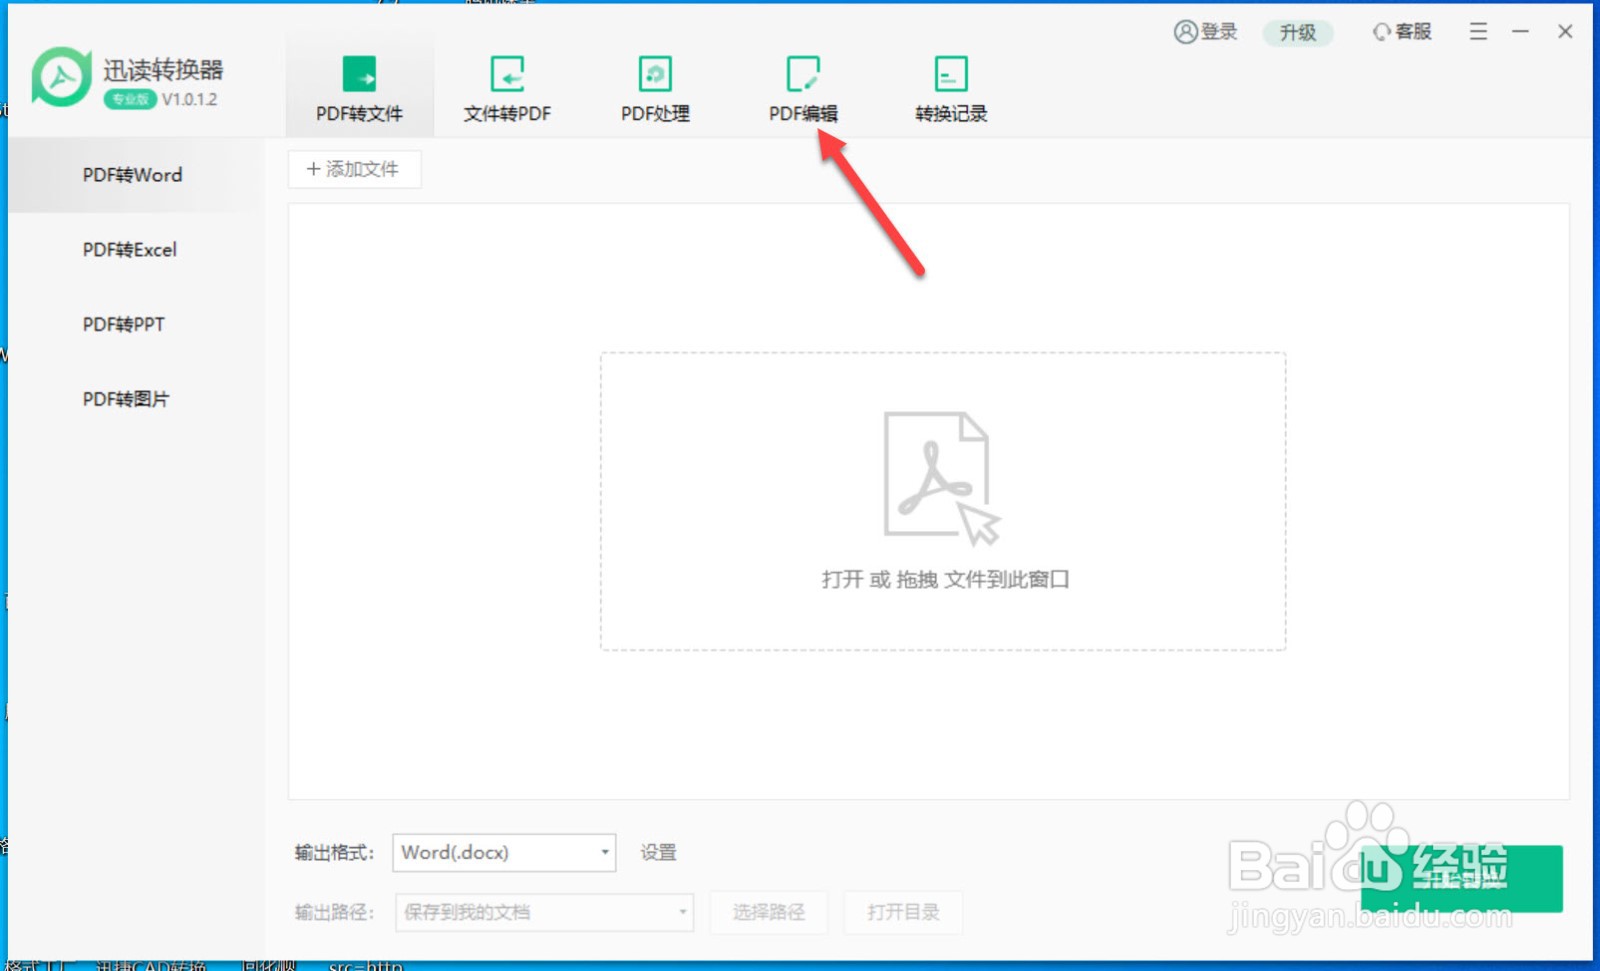The width and height of the screenshot is (1600, 971).
Task: Click the 选择路径 button
Action: (769, 912)
